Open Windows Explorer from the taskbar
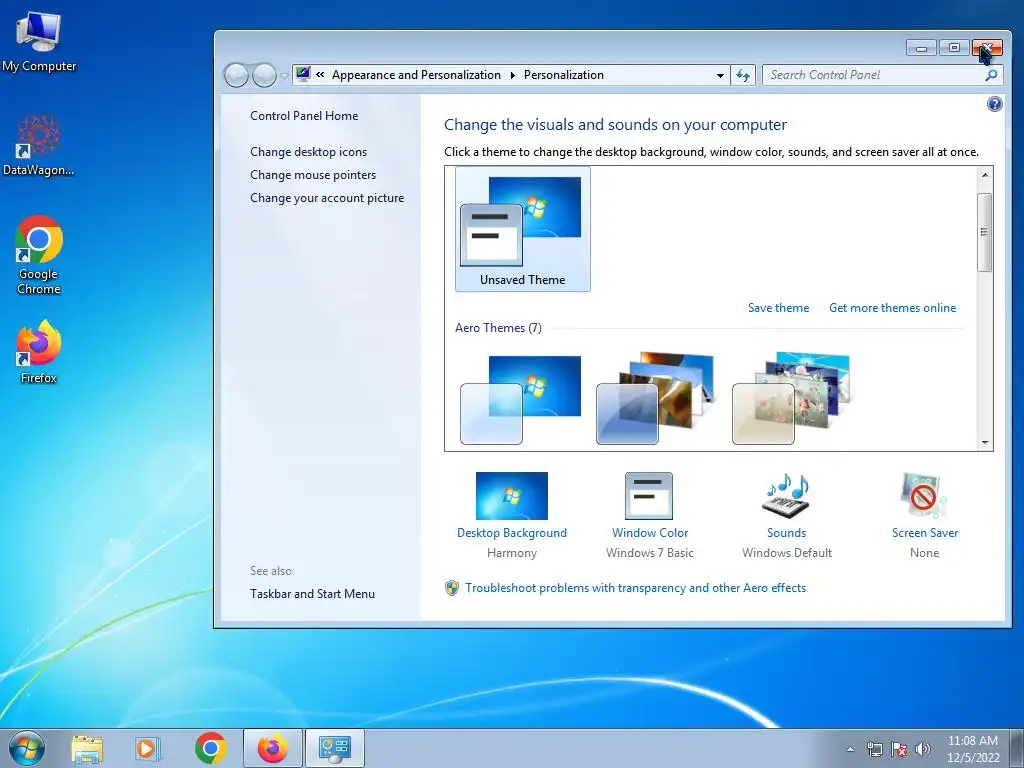 (x=87, y=748)
